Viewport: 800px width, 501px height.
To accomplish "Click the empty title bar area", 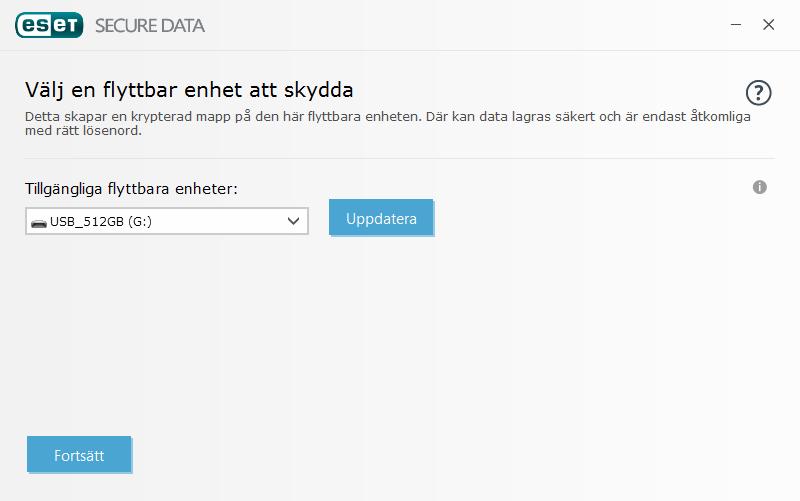I will point(450,25).
